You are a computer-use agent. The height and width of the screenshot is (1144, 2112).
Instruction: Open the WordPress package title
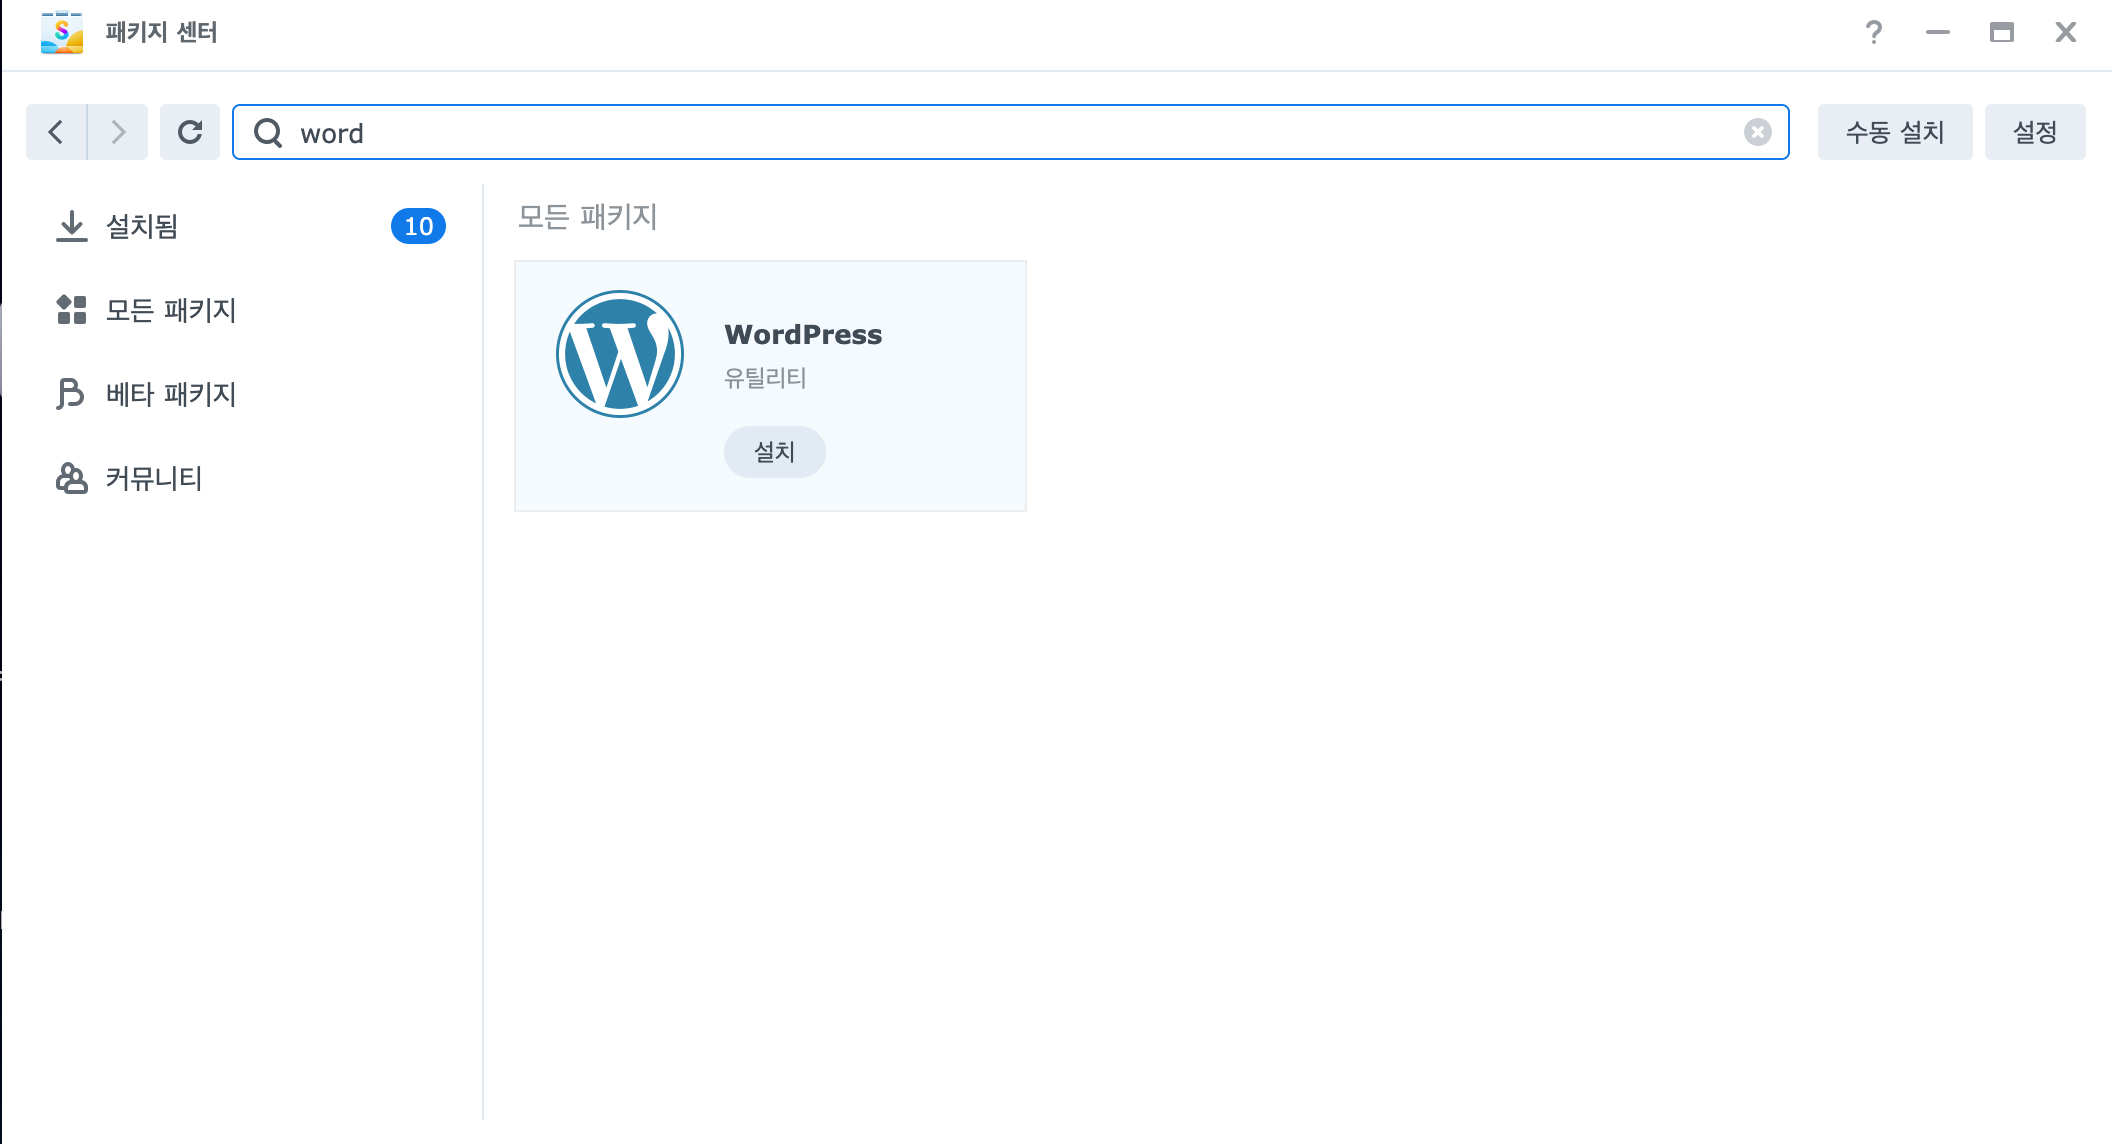point(803,334)
